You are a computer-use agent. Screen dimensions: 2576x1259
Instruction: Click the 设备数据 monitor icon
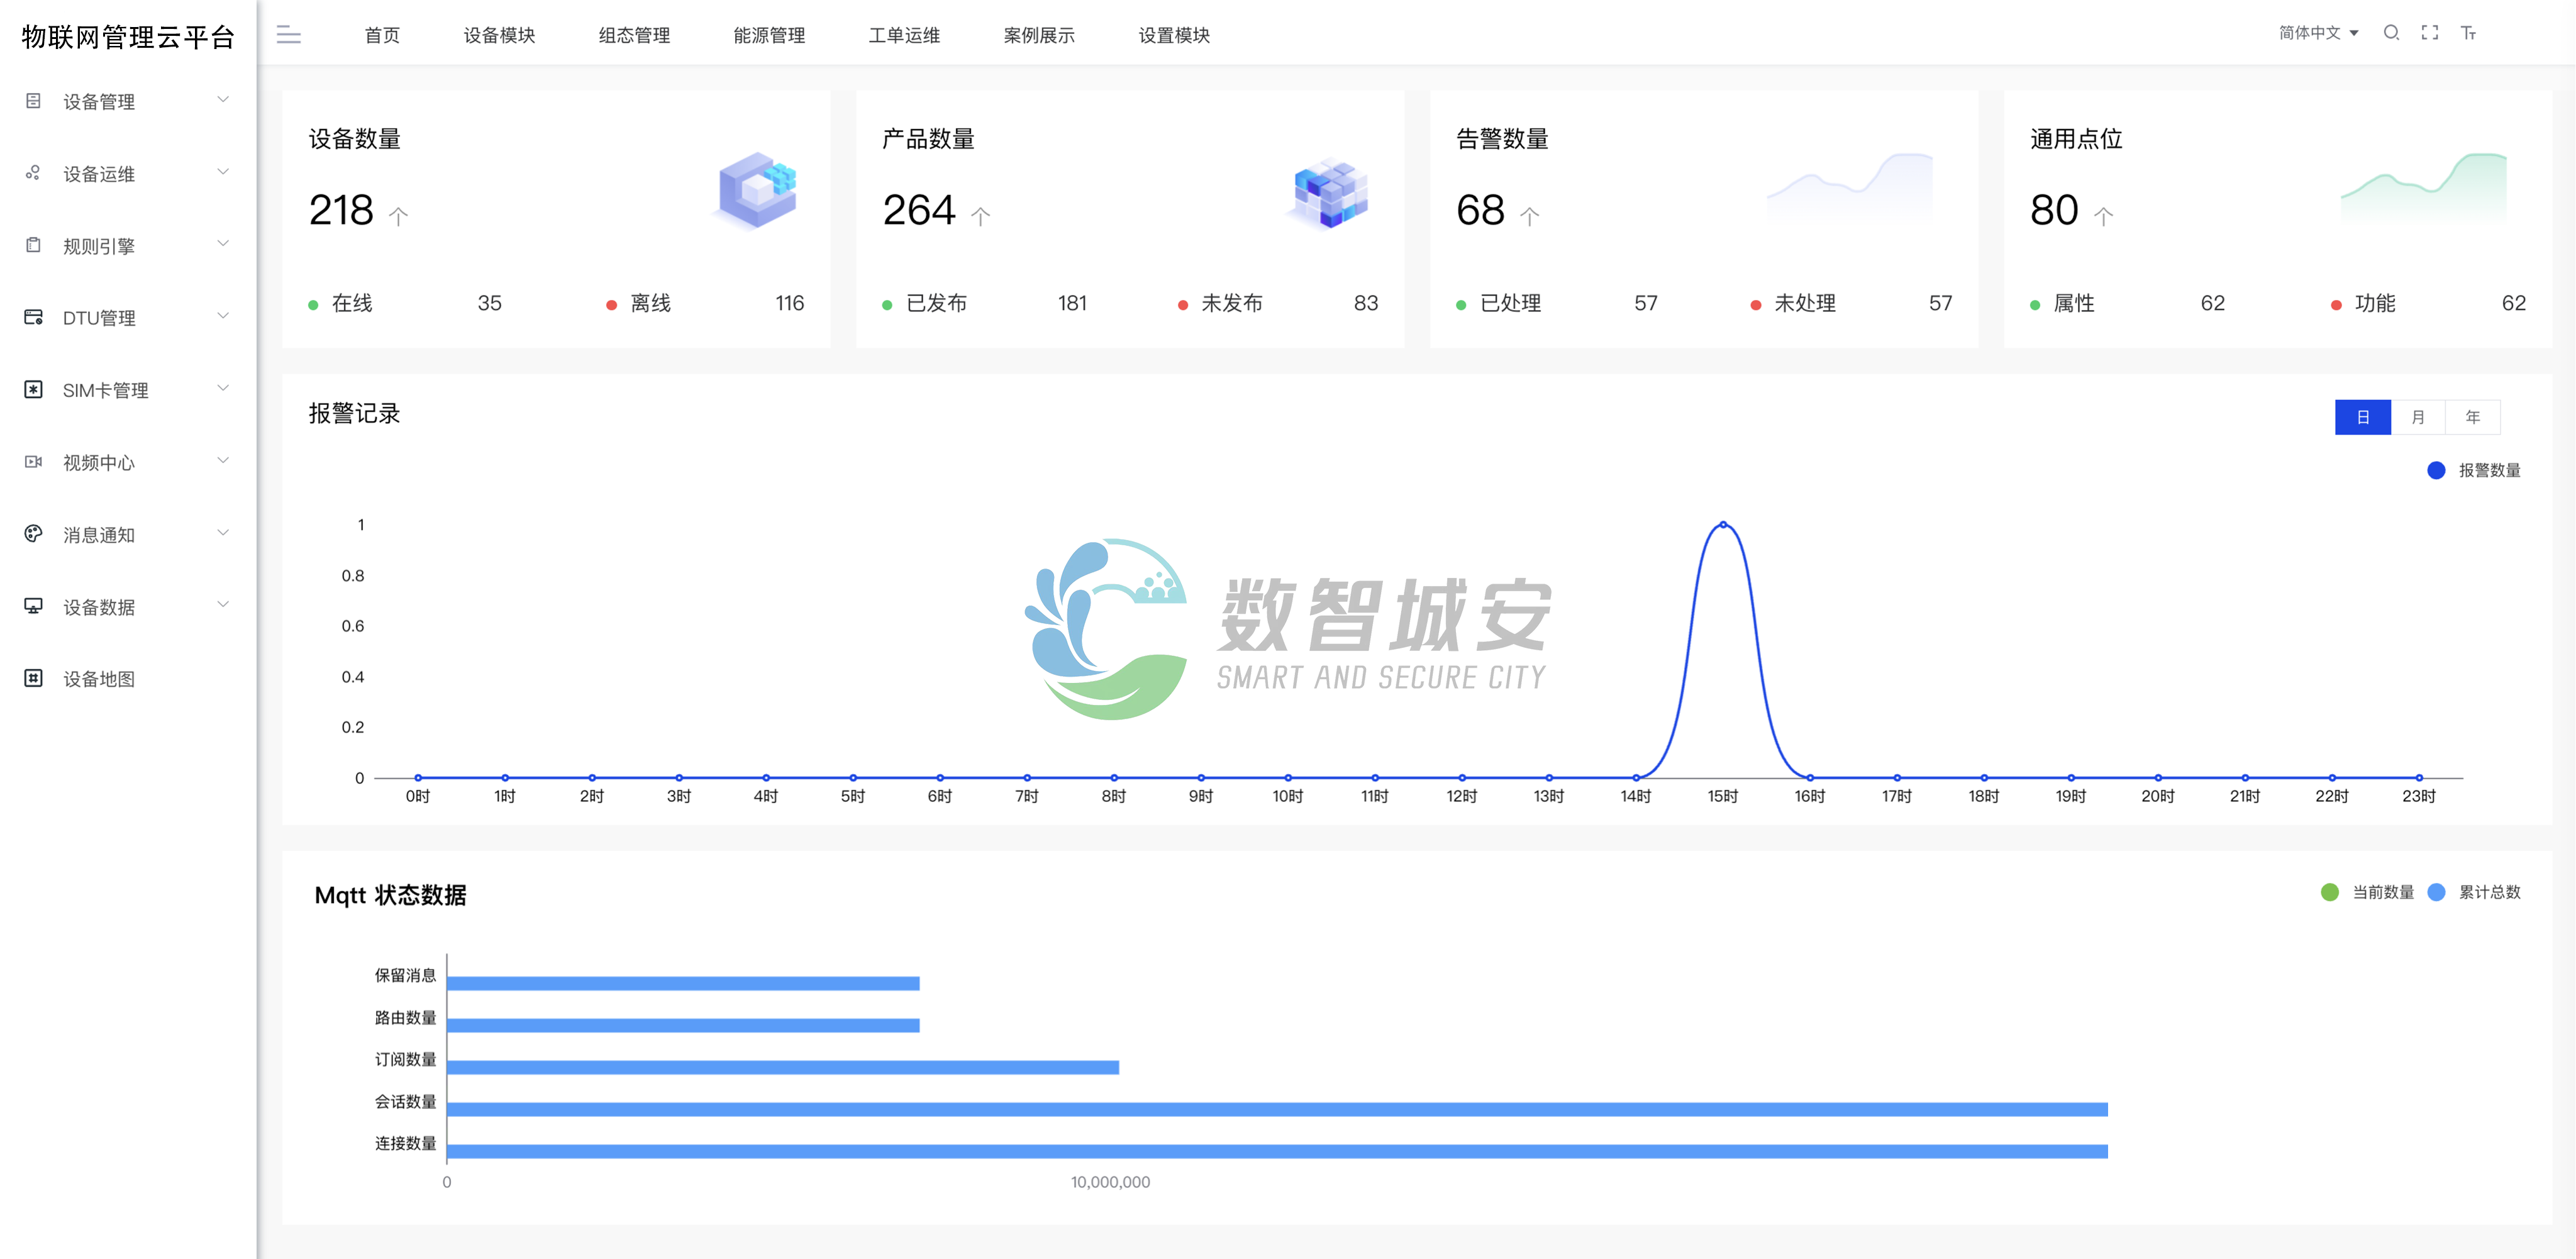[33, 606]
